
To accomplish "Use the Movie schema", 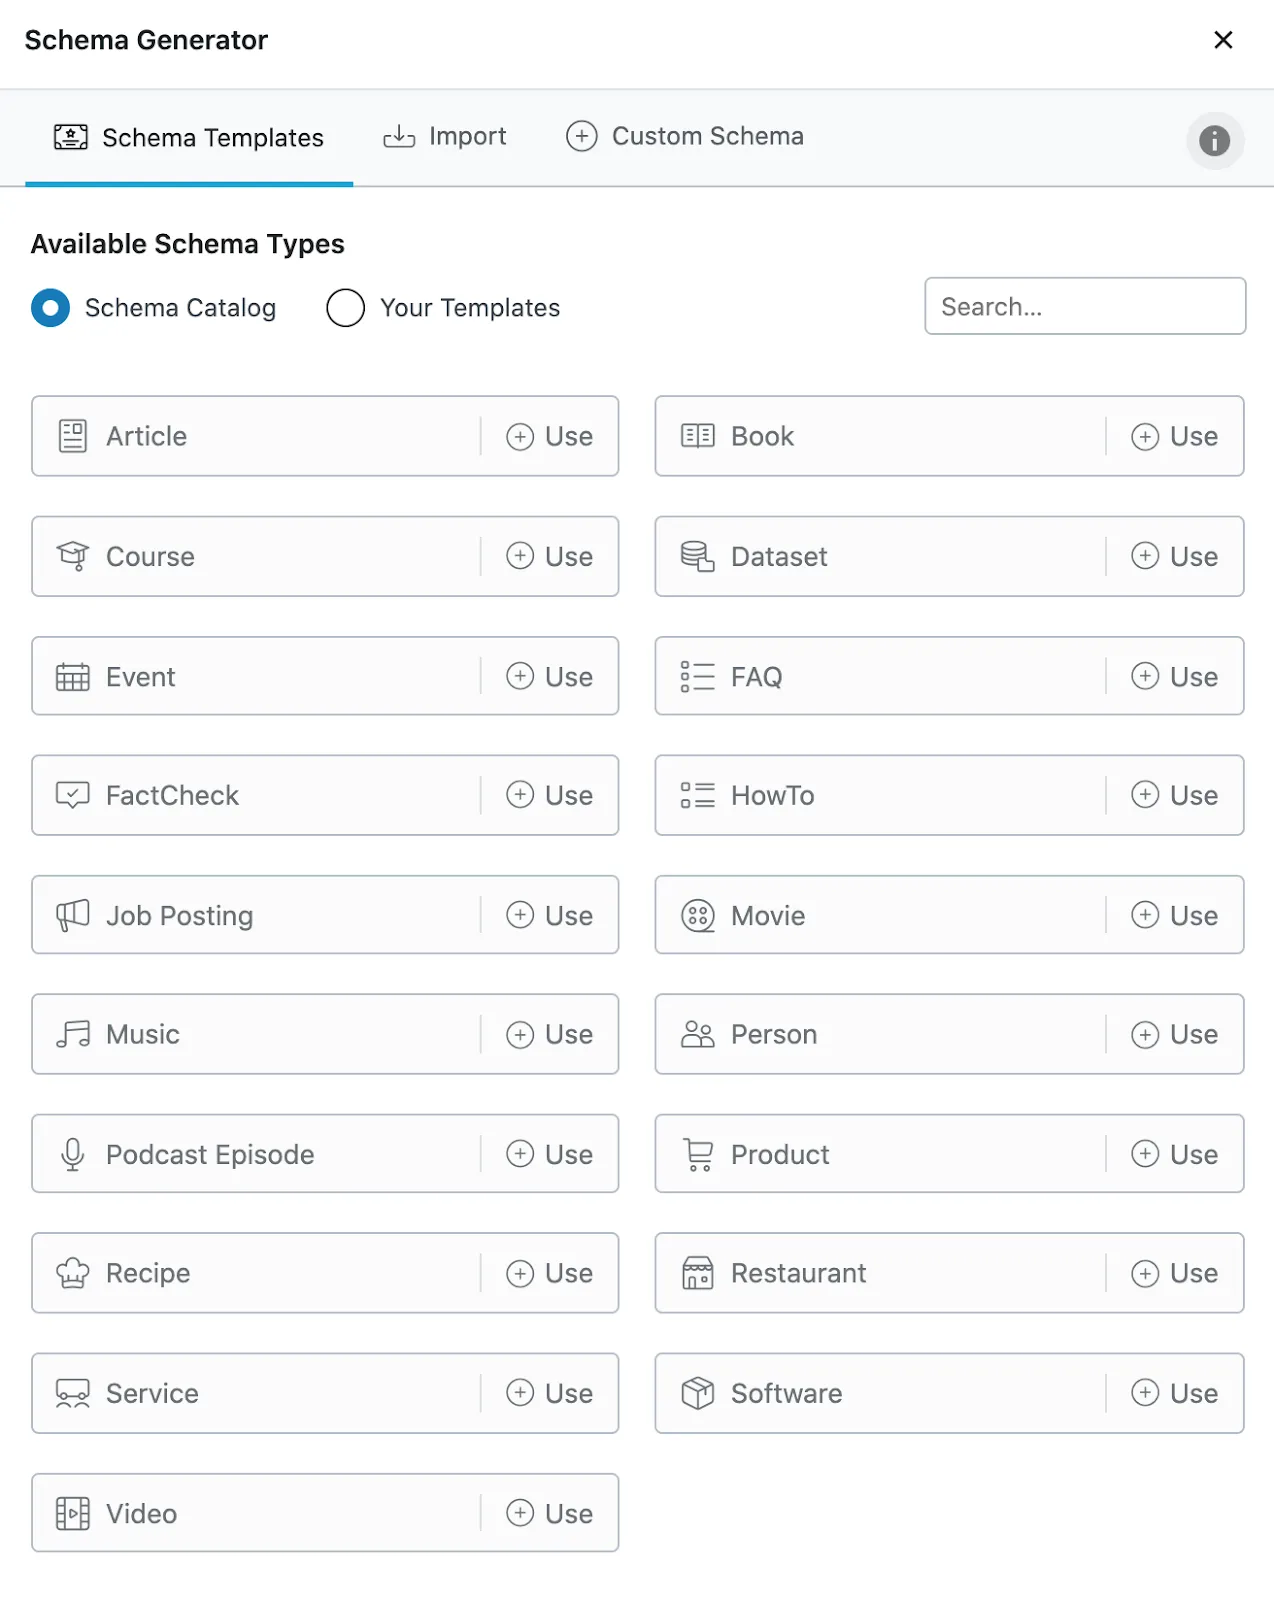I will [1174, 915].
